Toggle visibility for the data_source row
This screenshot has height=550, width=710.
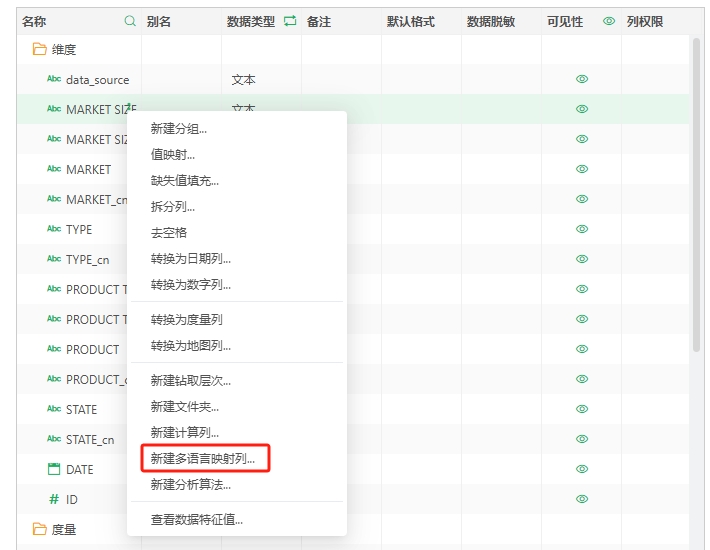[582, 79]
